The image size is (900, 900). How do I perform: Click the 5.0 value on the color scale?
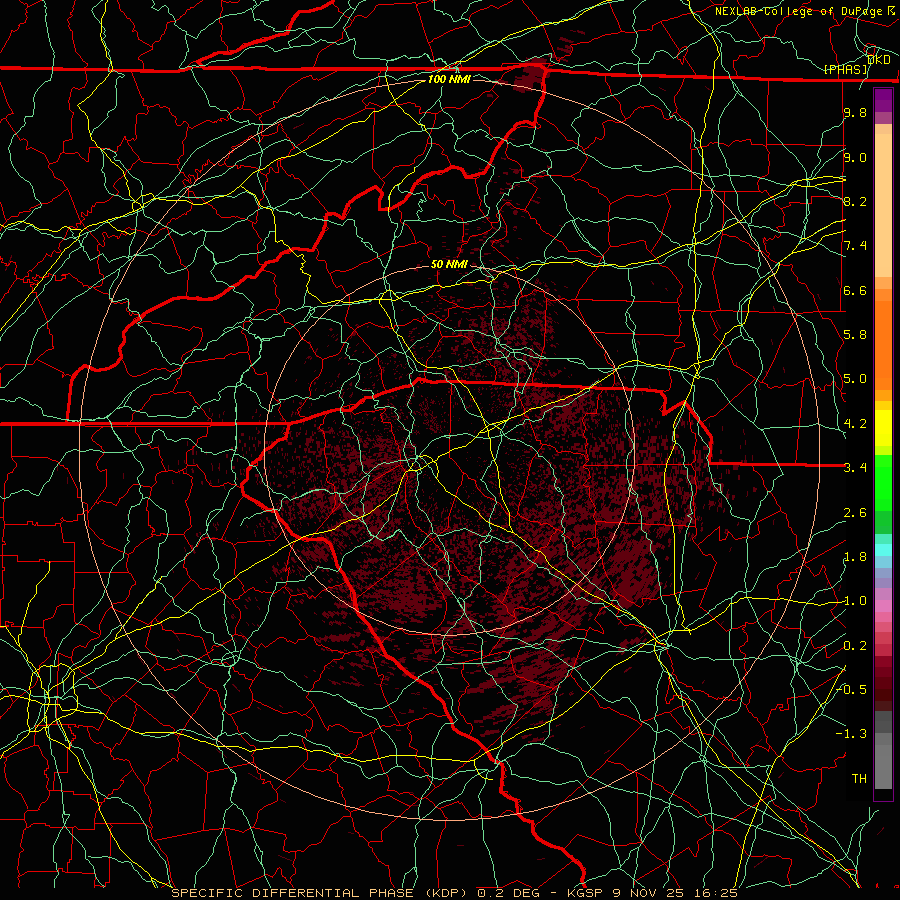click(855, 379)
